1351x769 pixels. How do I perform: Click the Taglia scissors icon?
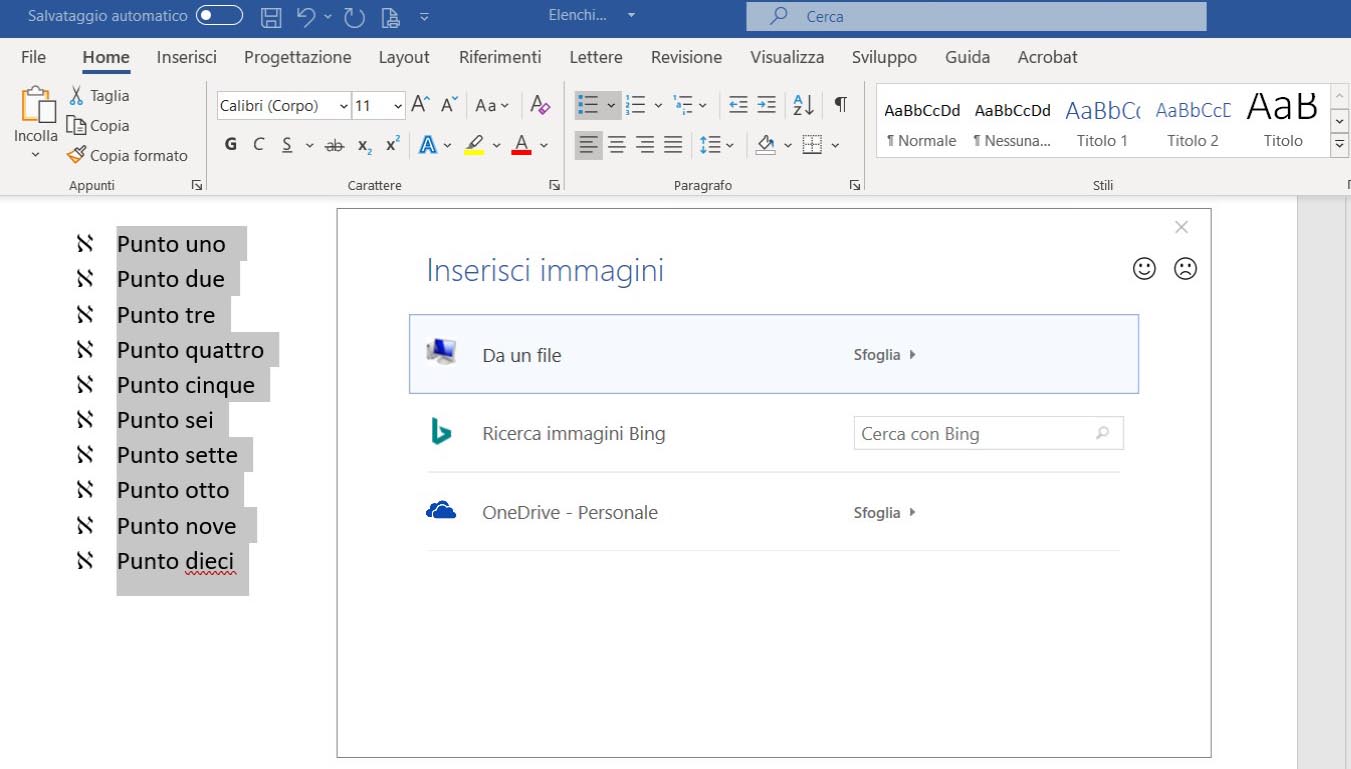(76, 96)
